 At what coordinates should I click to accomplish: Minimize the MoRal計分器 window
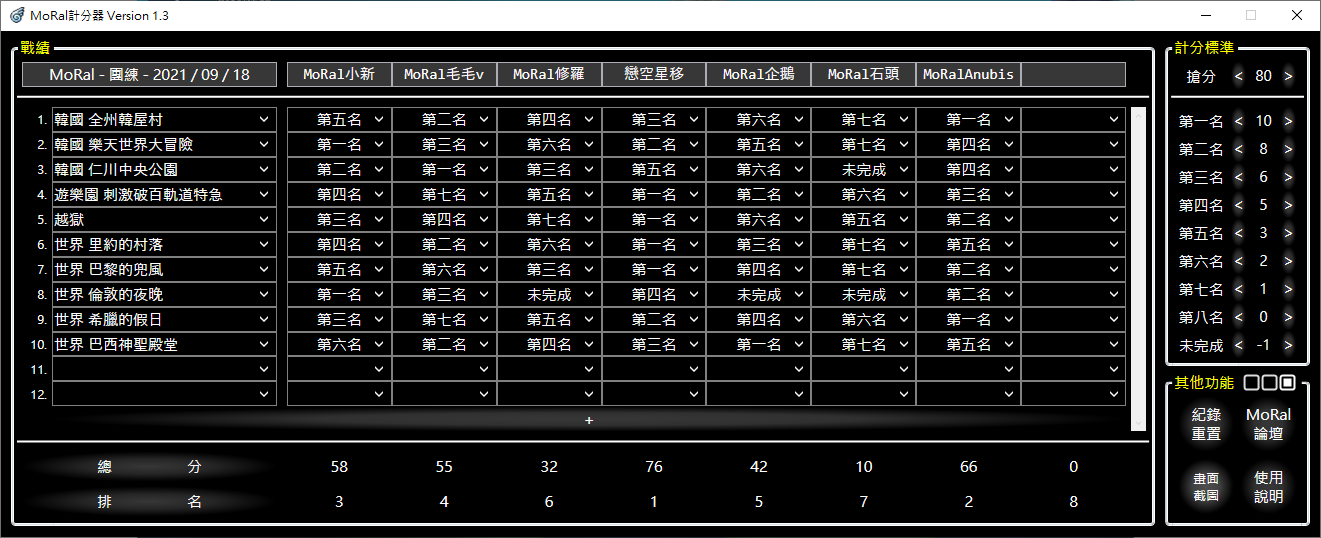pyautogui.click(x=1206, y=15)
